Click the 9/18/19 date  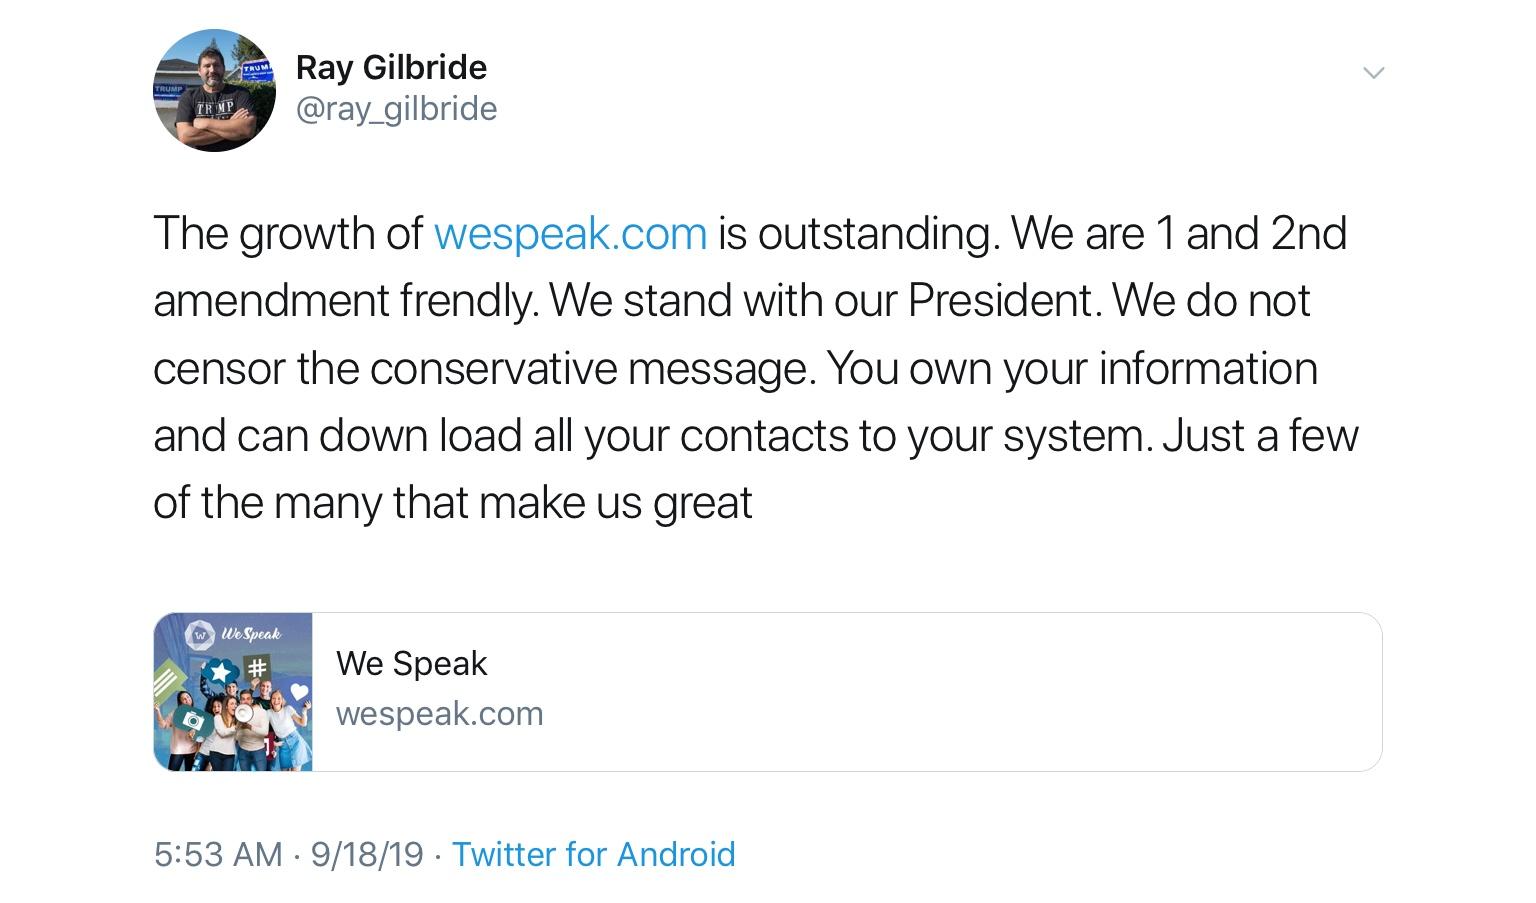point(367,854)
